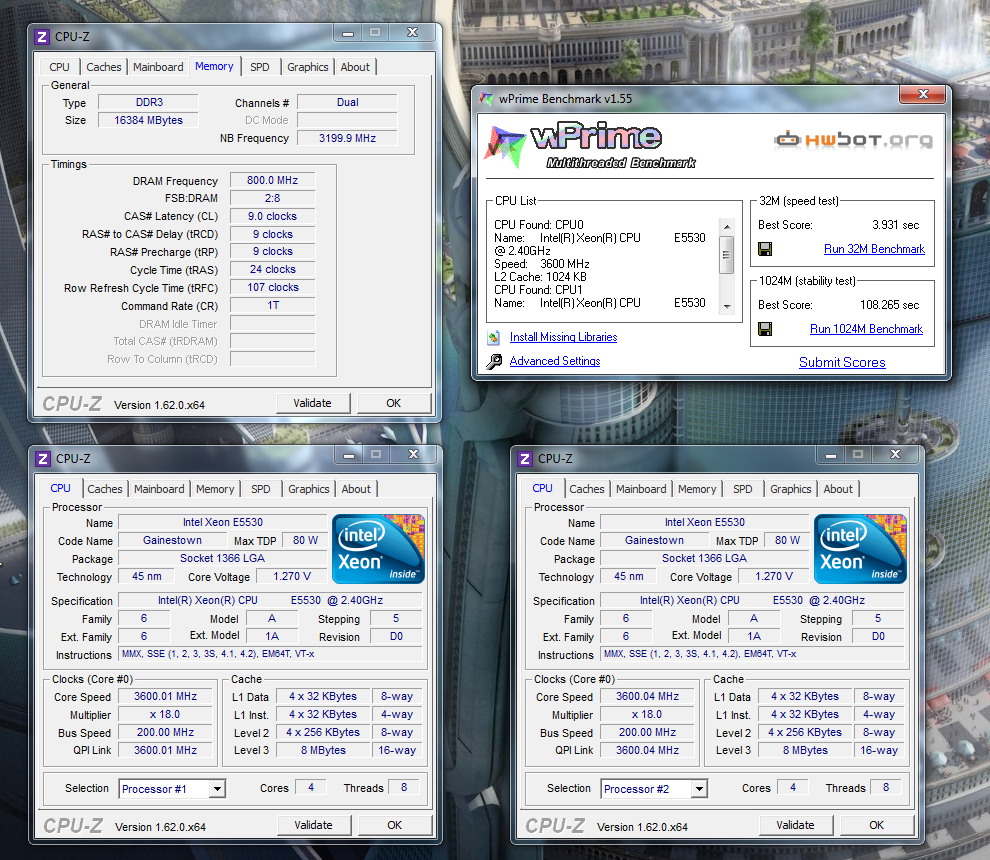
Task: Click the CPU-Z title icon of the Processor #2 window
Action: (x=525, y=458)
